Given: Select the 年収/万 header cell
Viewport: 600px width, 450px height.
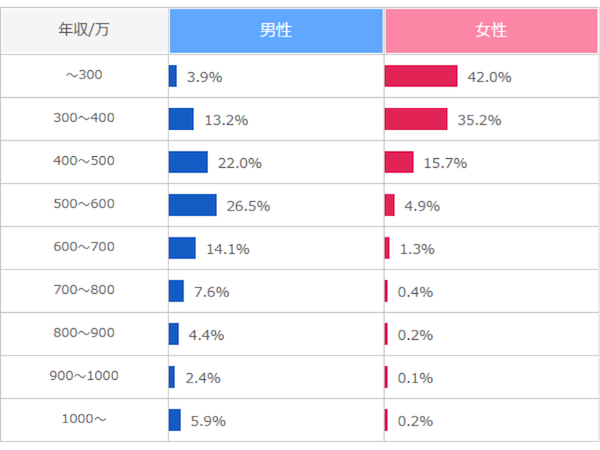Looking at the screenshot, I should point(84,31).
